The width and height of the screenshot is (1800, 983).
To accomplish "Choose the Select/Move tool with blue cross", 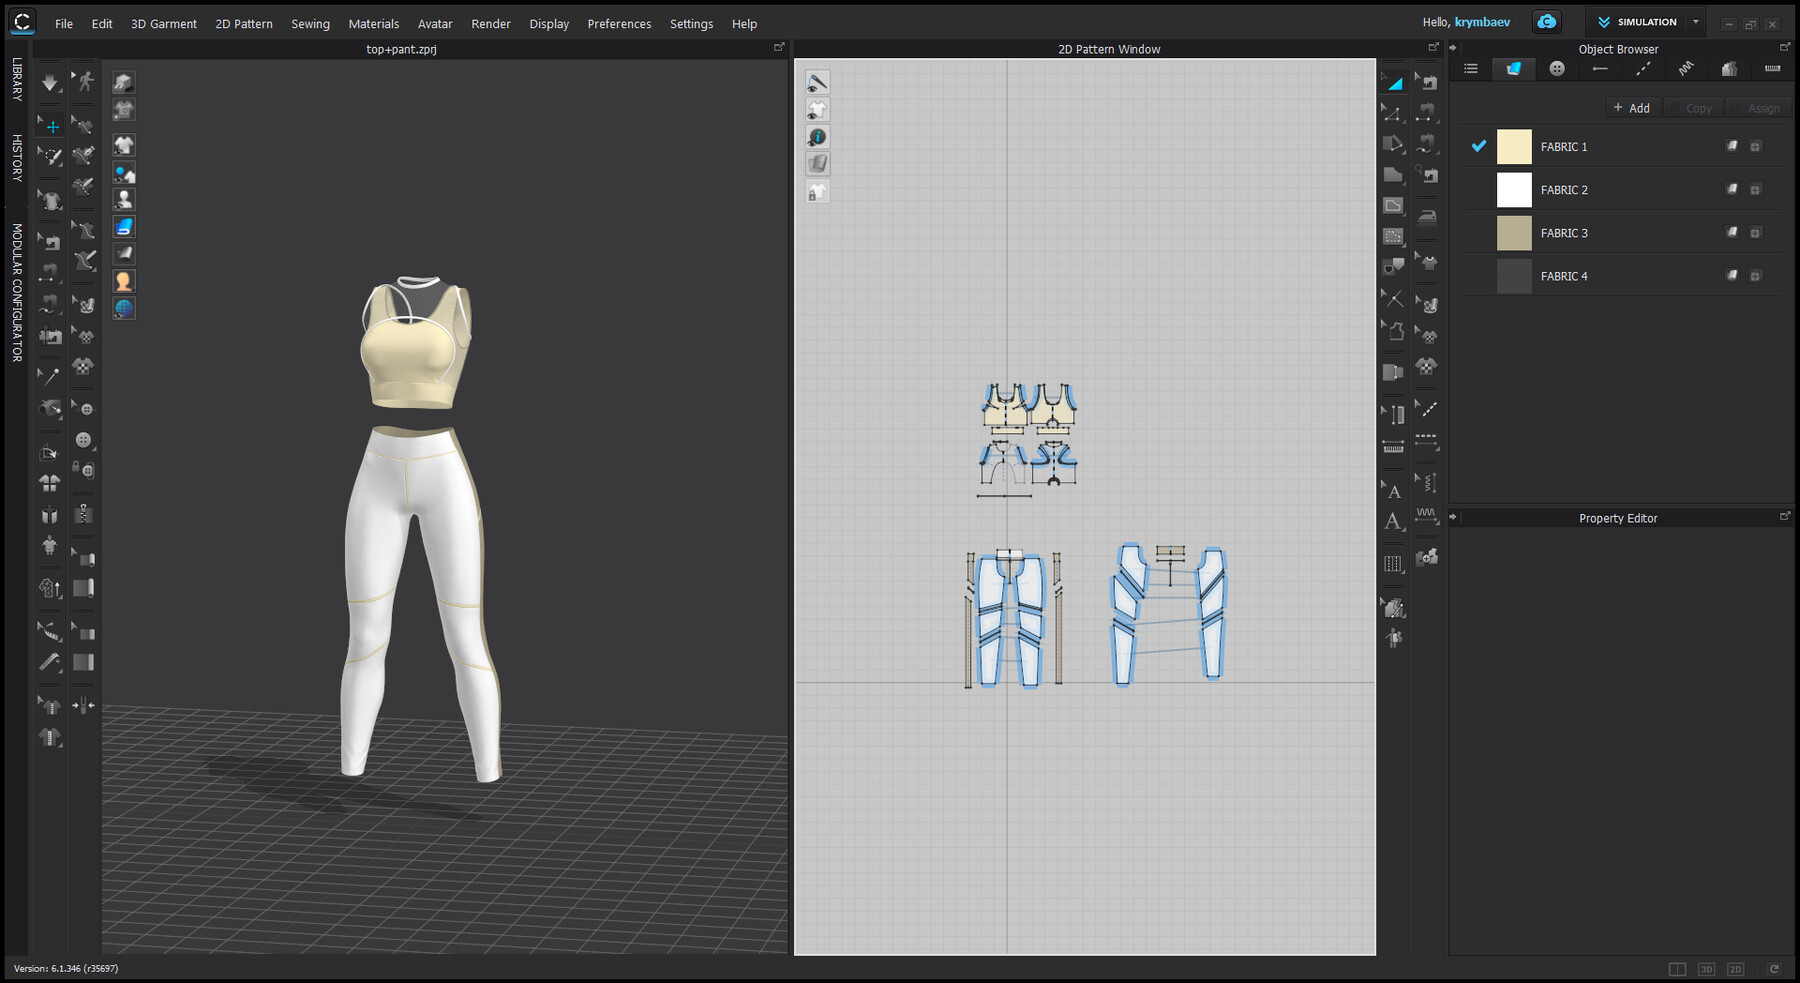I will (x=50, y=126).
